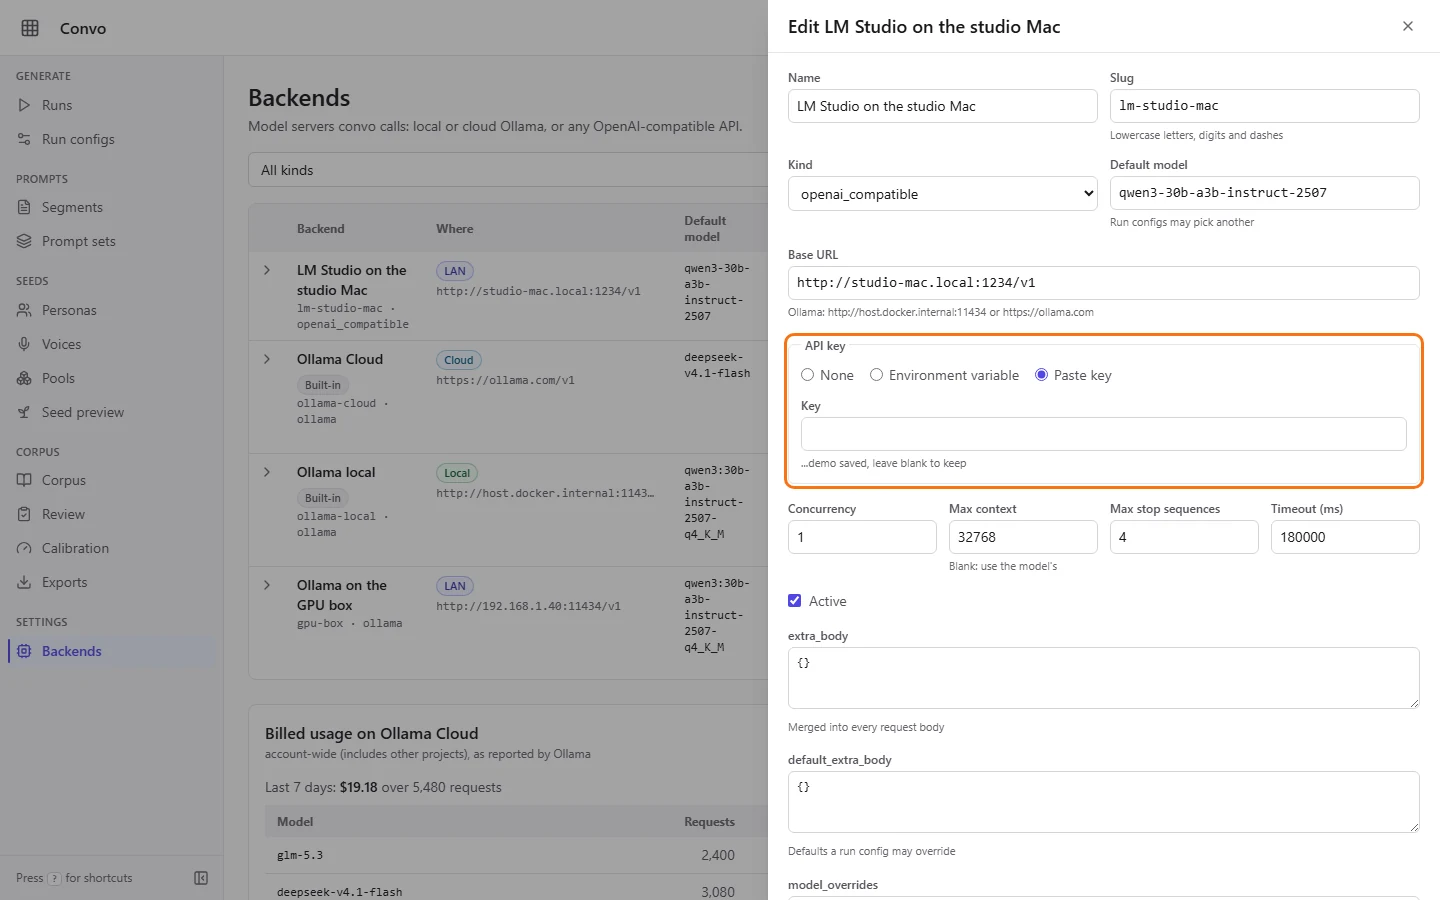1440x900 pixels.
Task: Open the Backends settings page
Action: click(x=112, y=651)
